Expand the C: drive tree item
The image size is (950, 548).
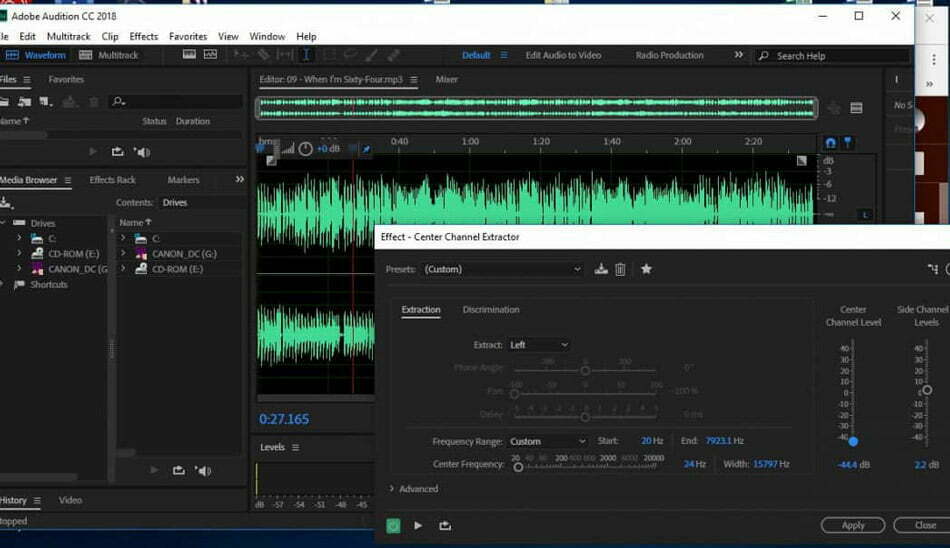[x=19, y=238]
